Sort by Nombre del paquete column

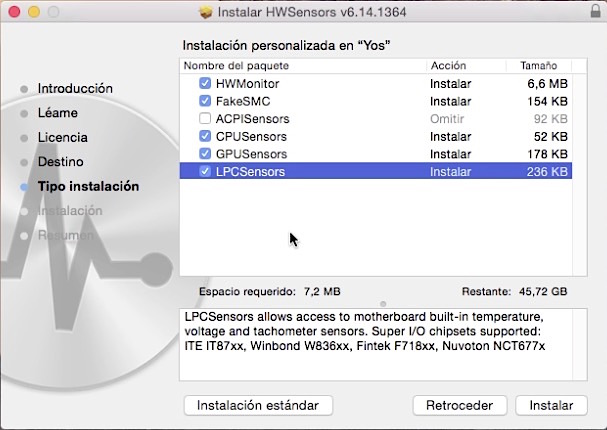point(236,65)
